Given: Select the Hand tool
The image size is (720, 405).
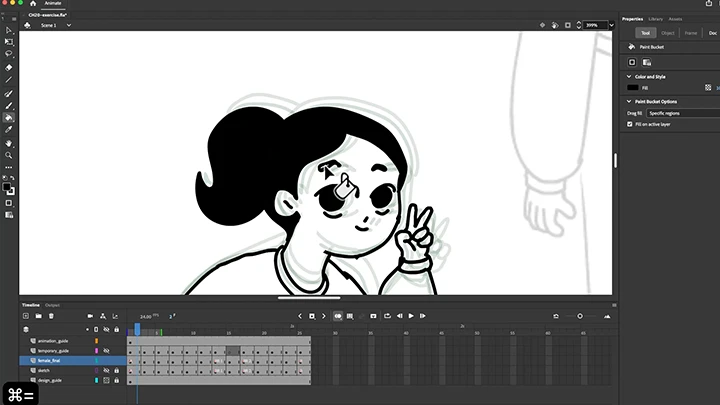Looking at the screenshot, I should coord(9,143).
